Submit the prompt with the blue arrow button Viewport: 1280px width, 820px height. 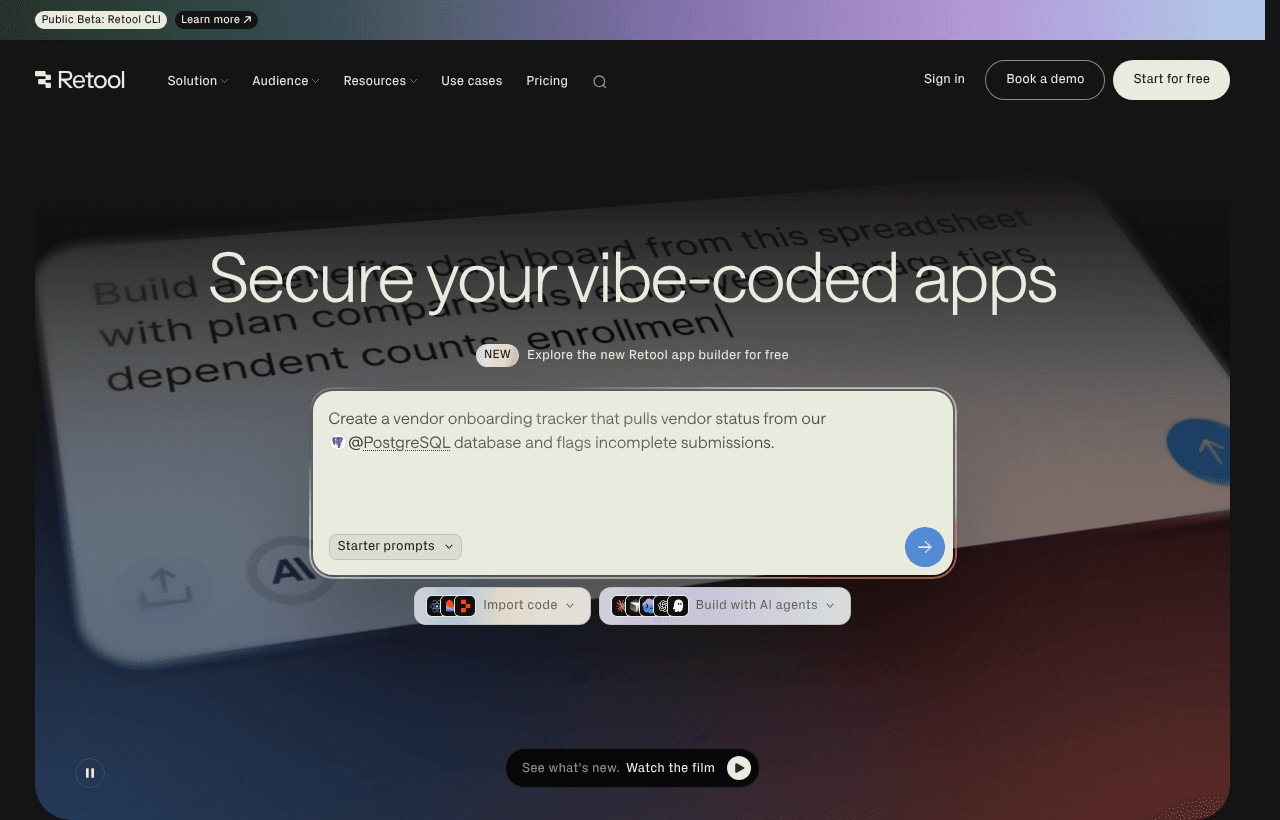(x=925, y=547)
